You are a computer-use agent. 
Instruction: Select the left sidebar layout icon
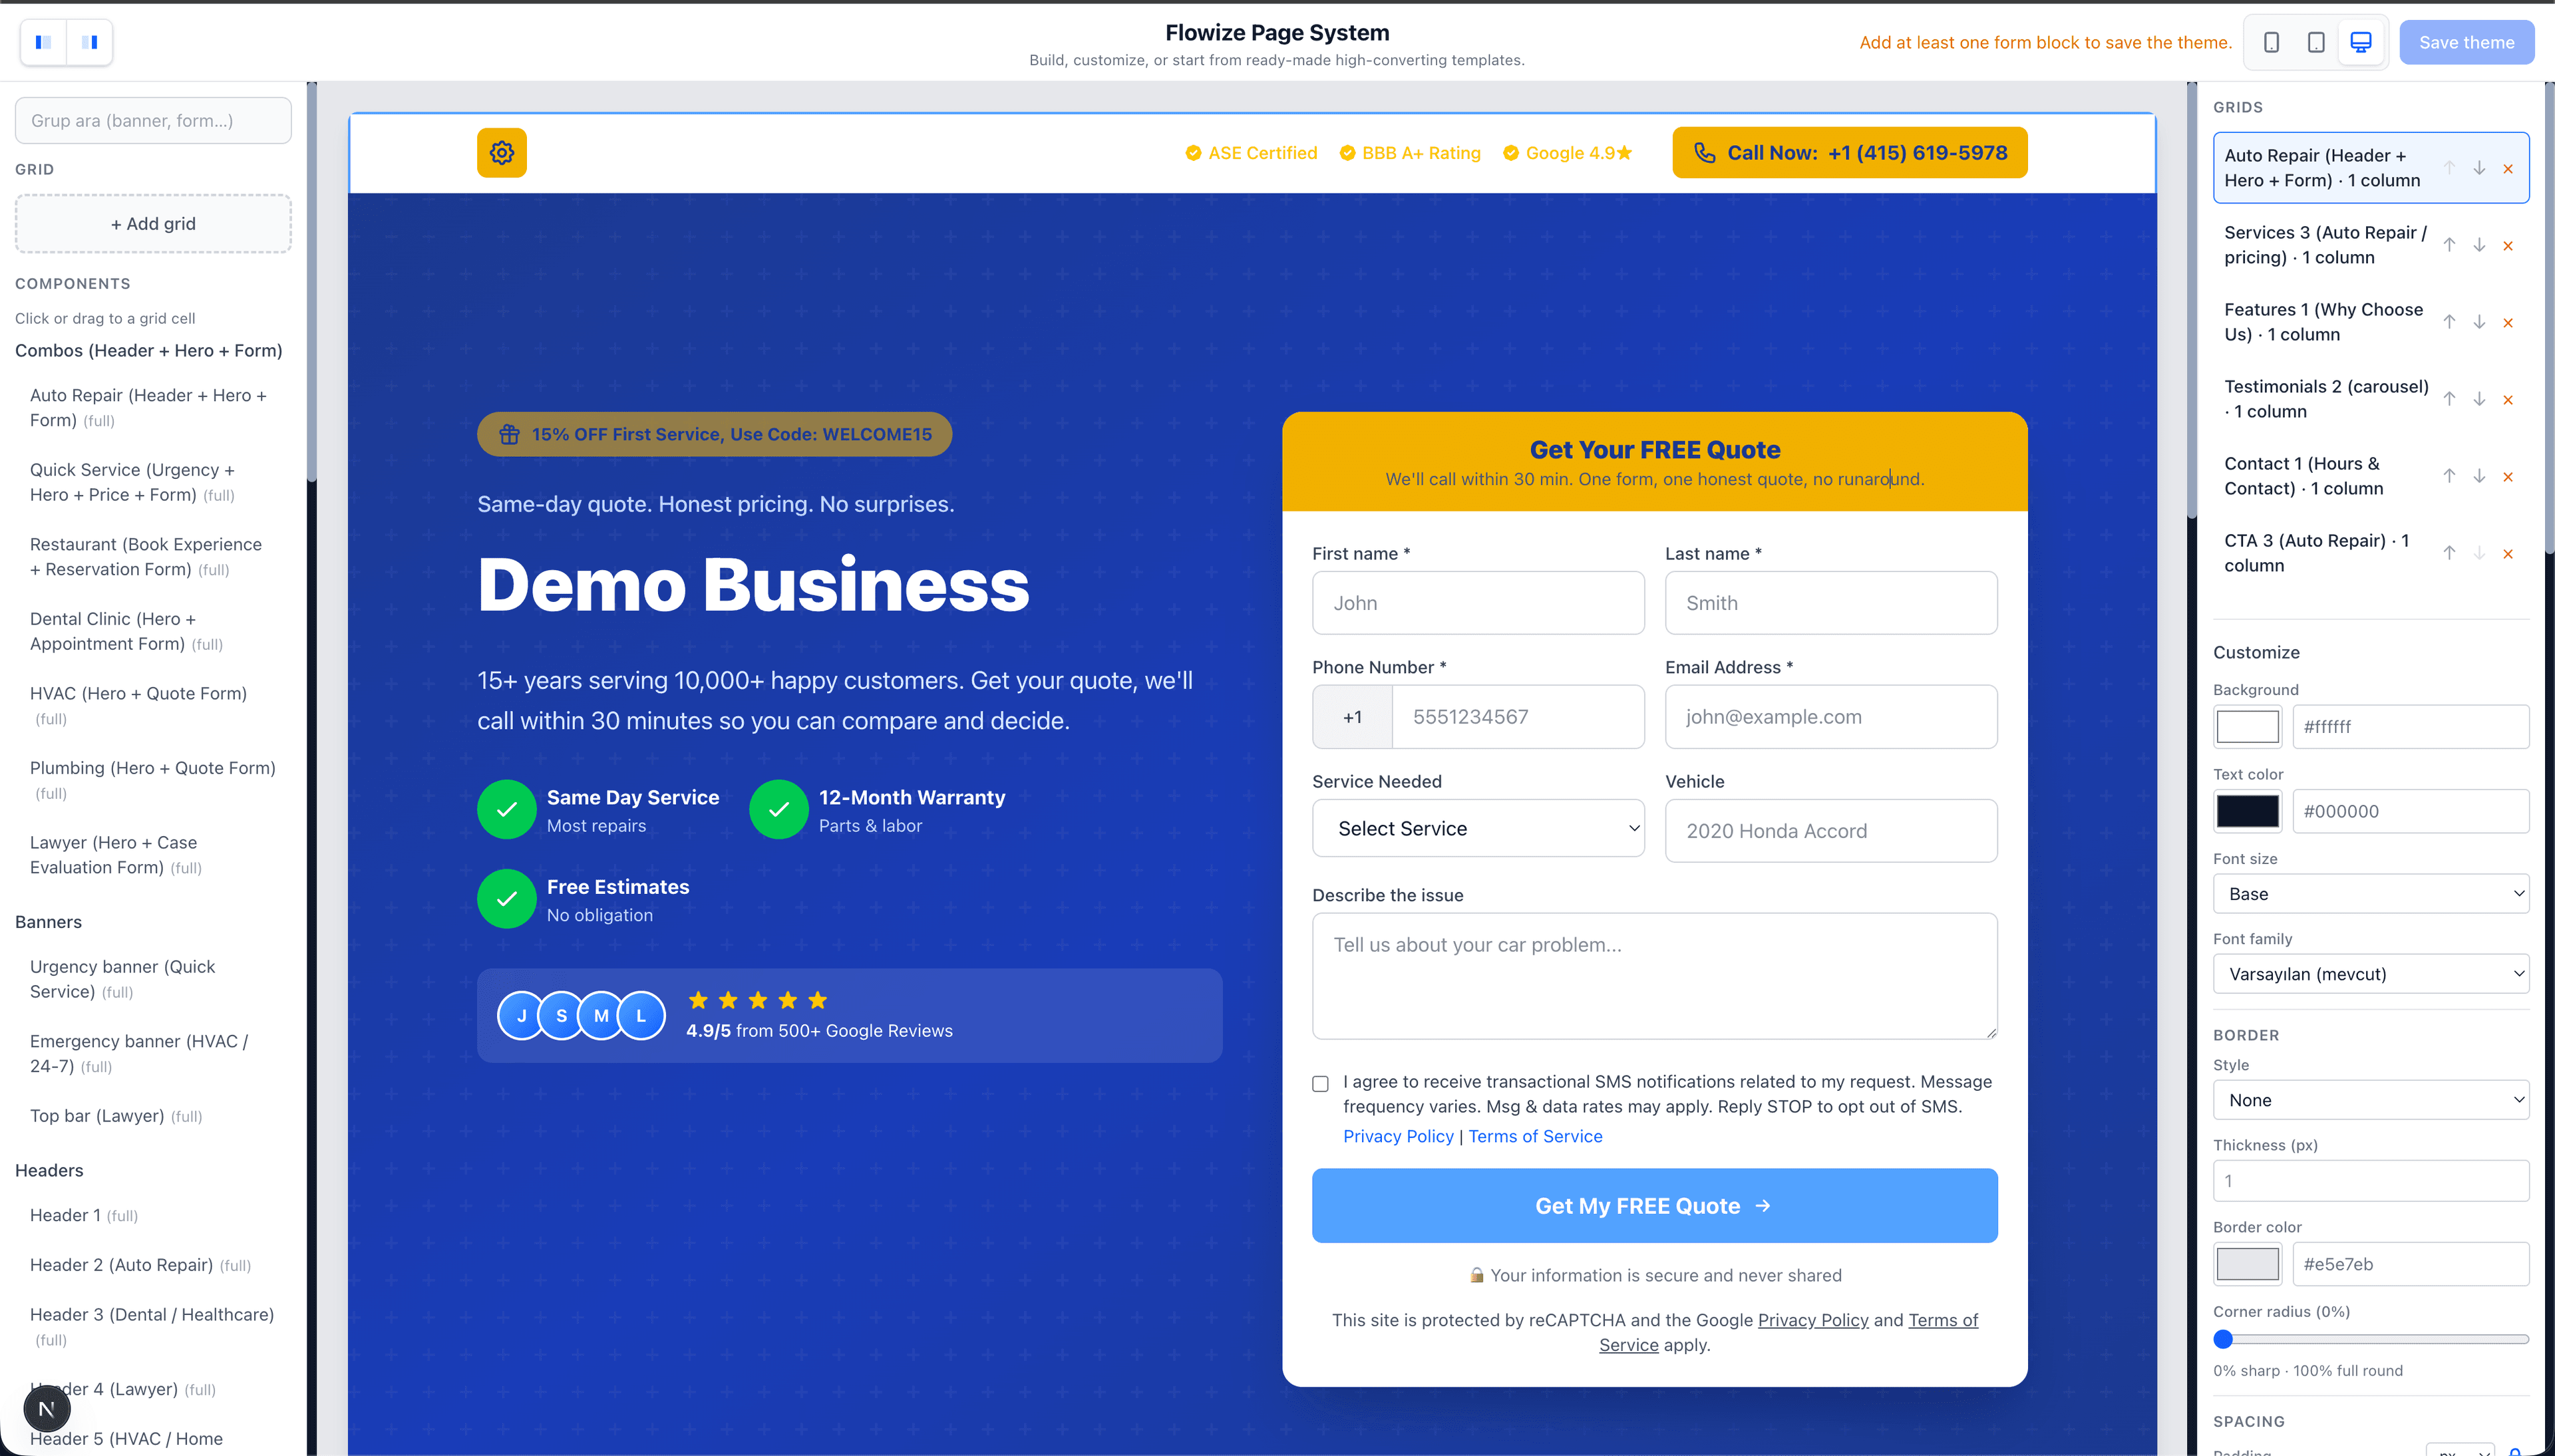coord(42,42)
